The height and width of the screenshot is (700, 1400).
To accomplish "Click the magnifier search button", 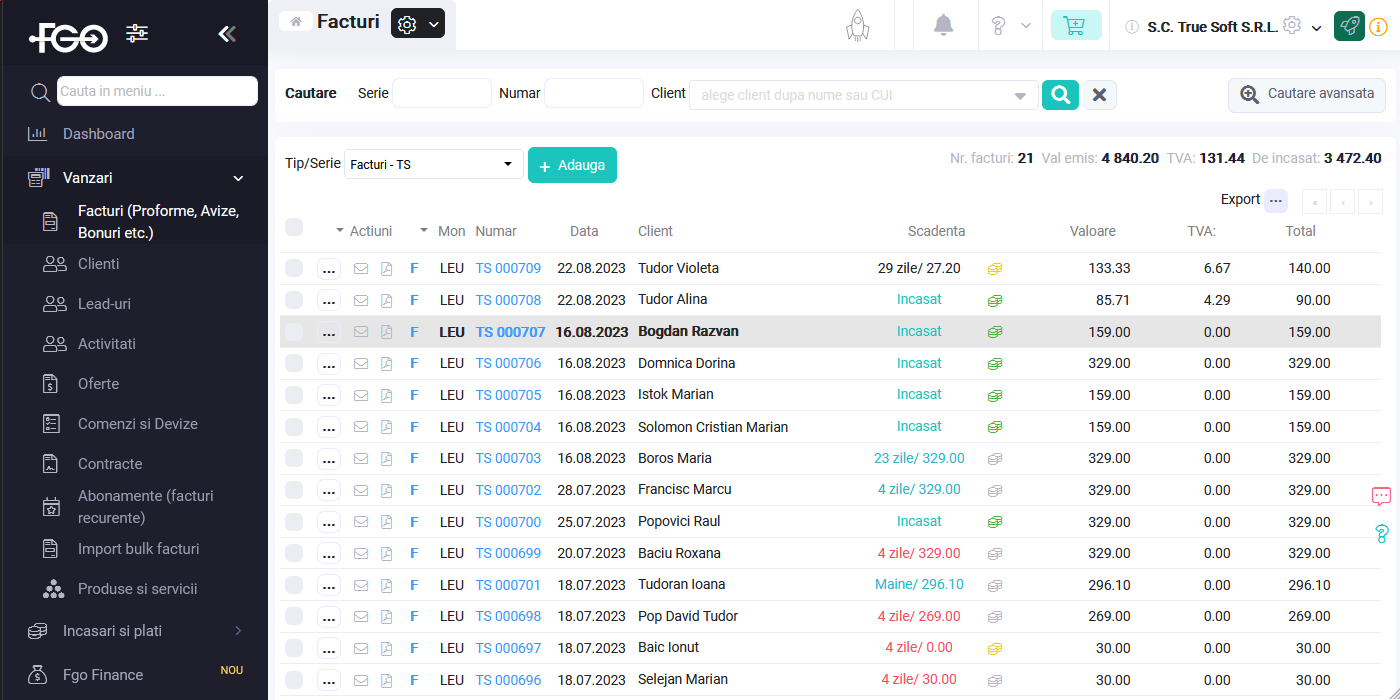I will 1060,95.
